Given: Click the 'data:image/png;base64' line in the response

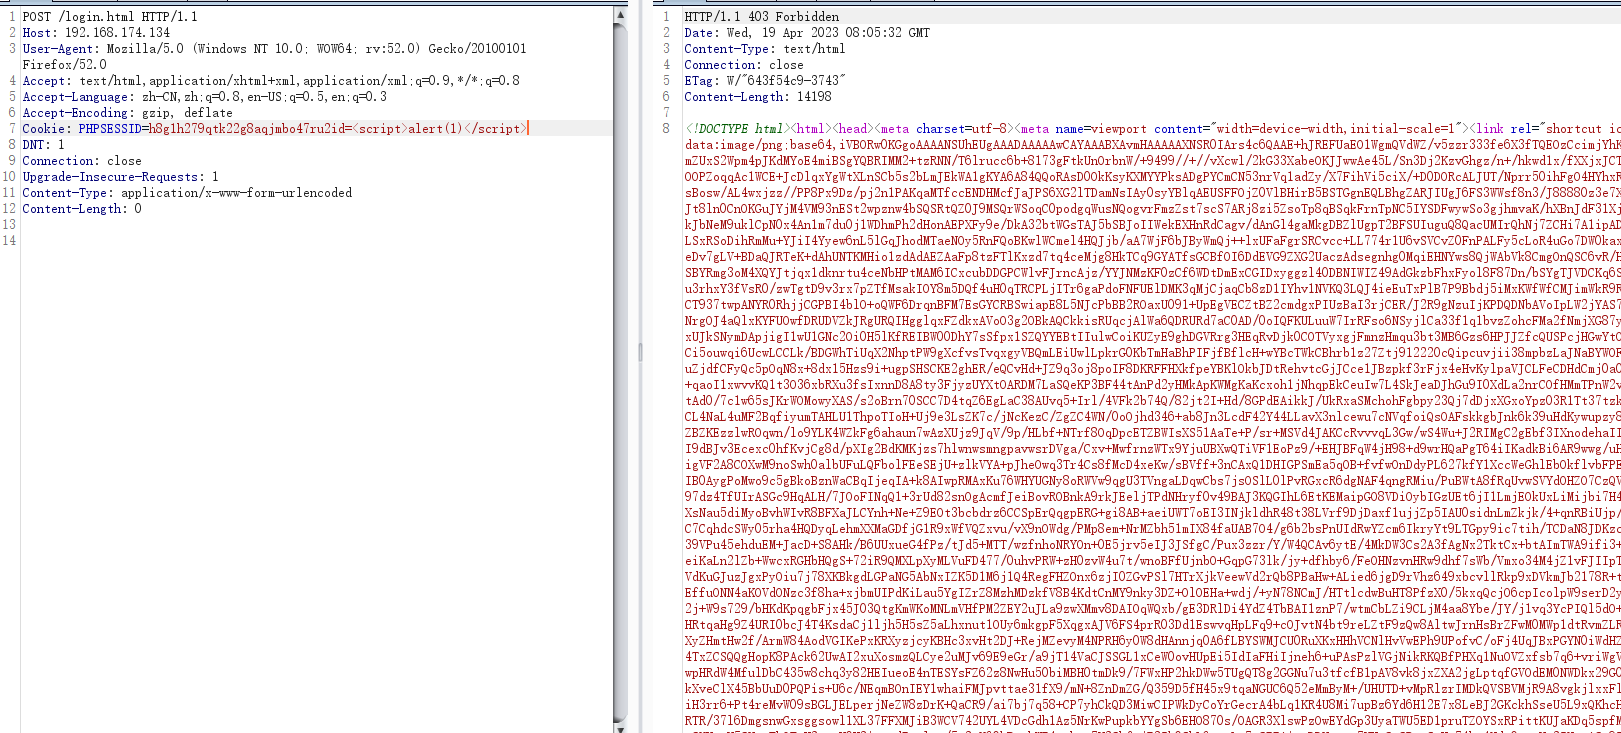Looking at the screenshot, I should [x=1152, y=144].
